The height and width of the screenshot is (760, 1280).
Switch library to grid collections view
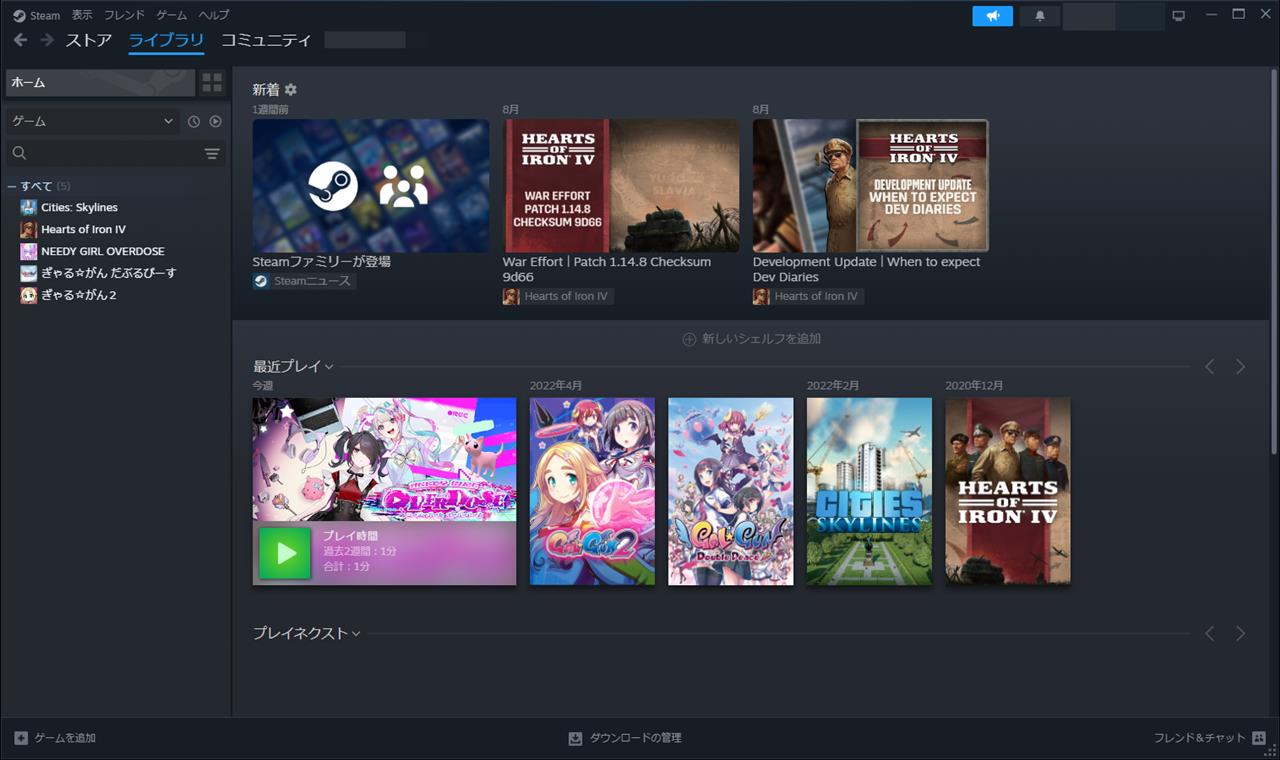(212, 83)
